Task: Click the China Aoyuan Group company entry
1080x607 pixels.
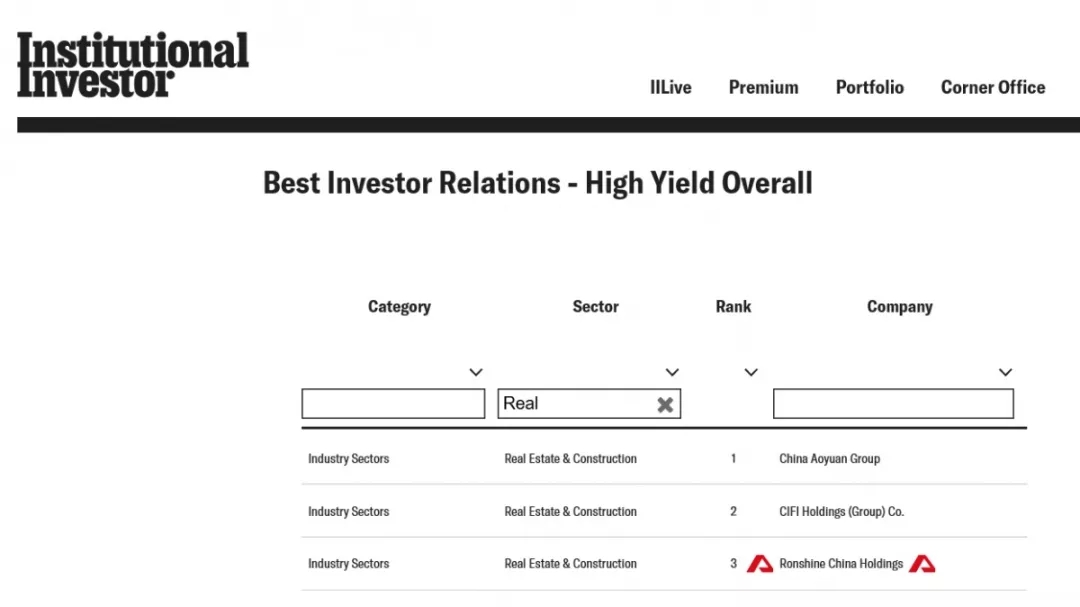Action: (x=829, y=458)
